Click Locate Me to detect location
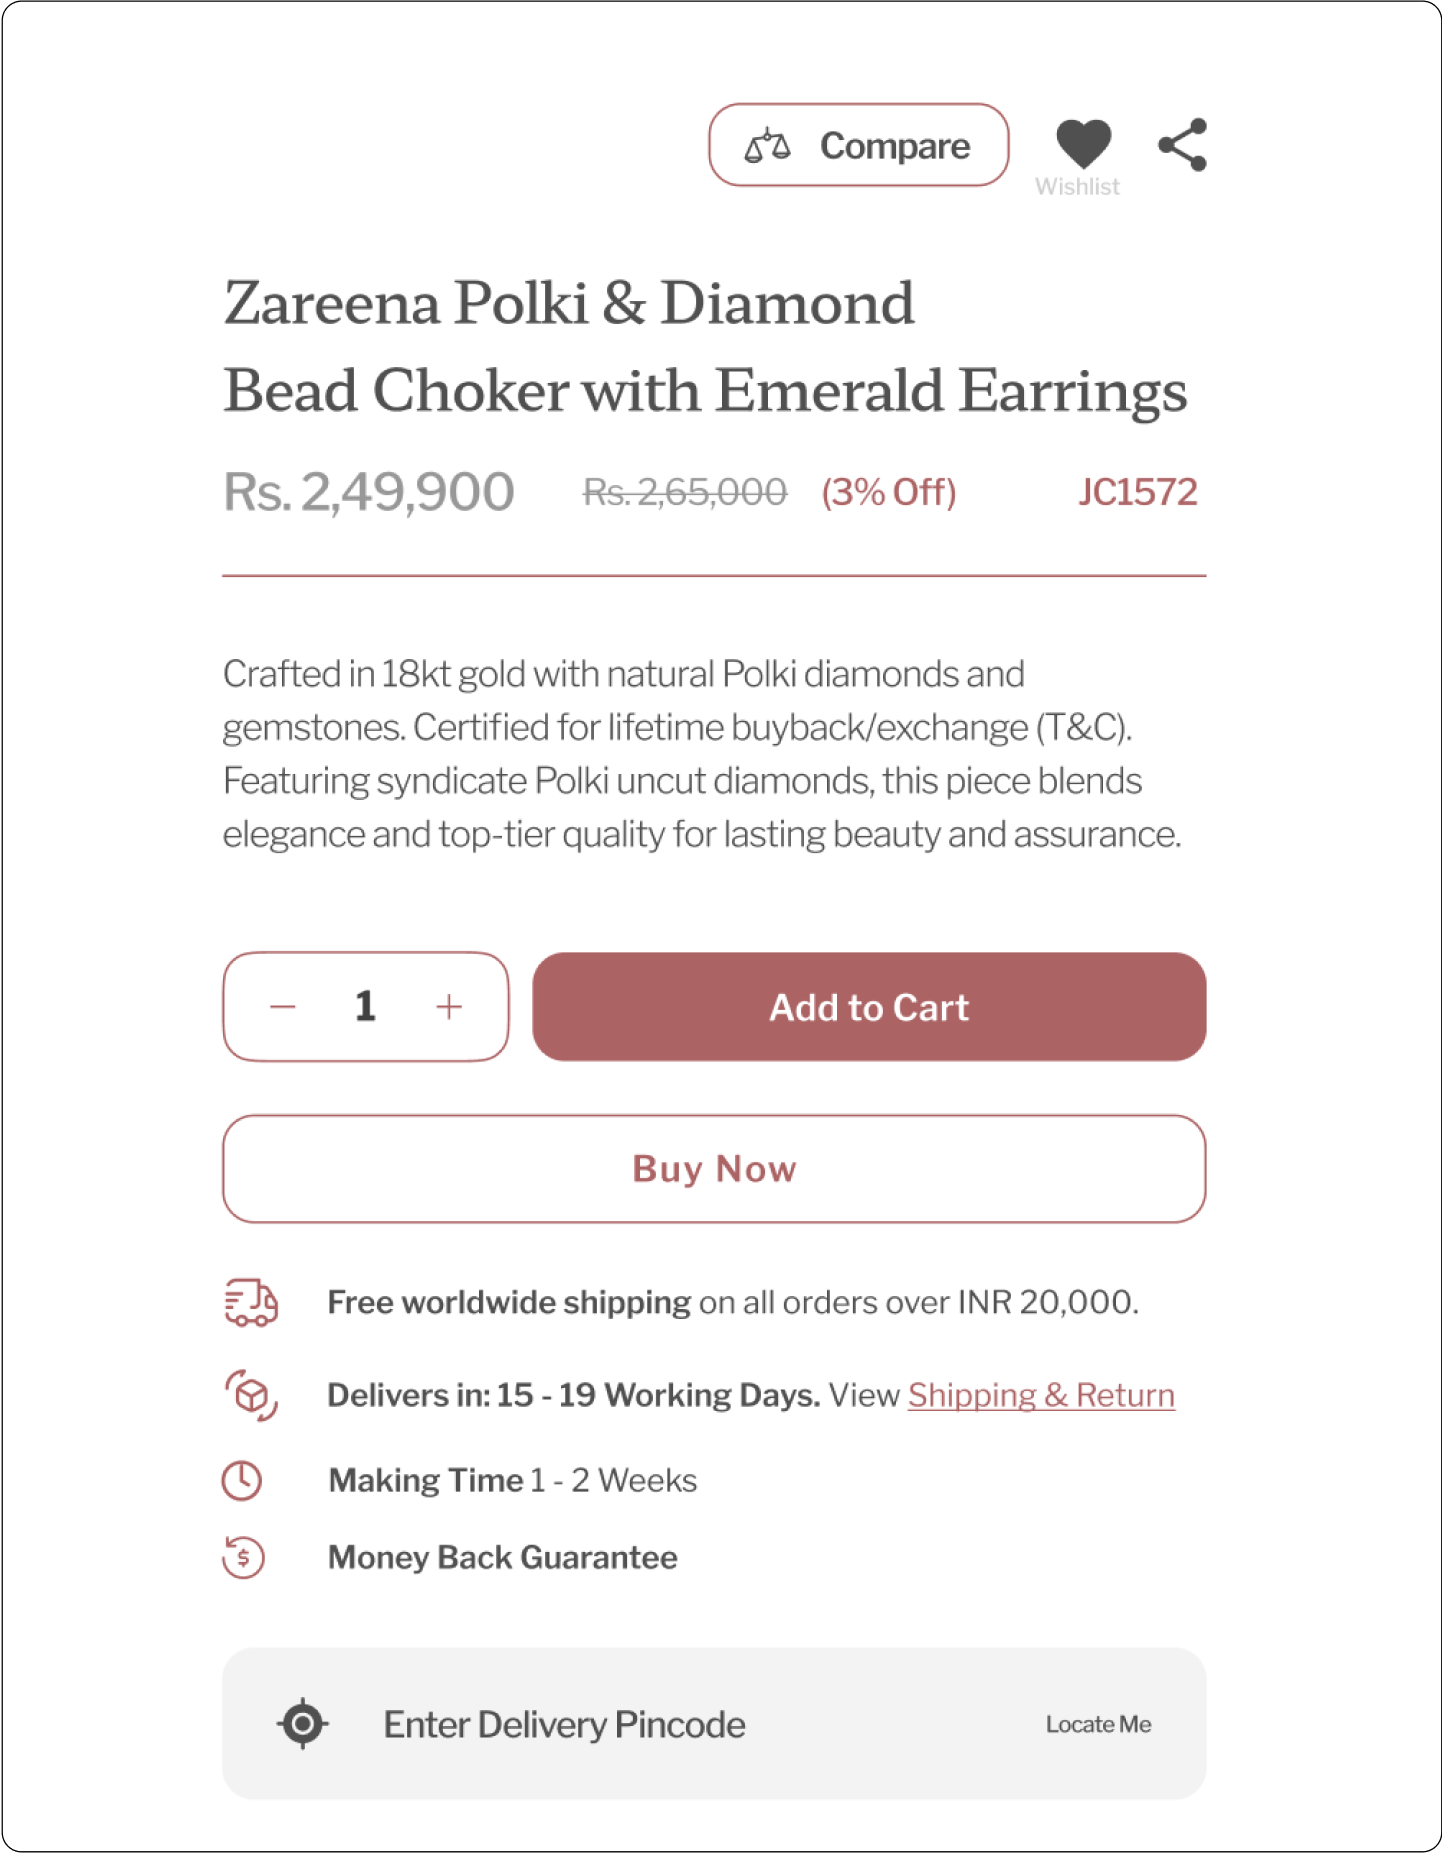 click(x=1098, y=1724)
